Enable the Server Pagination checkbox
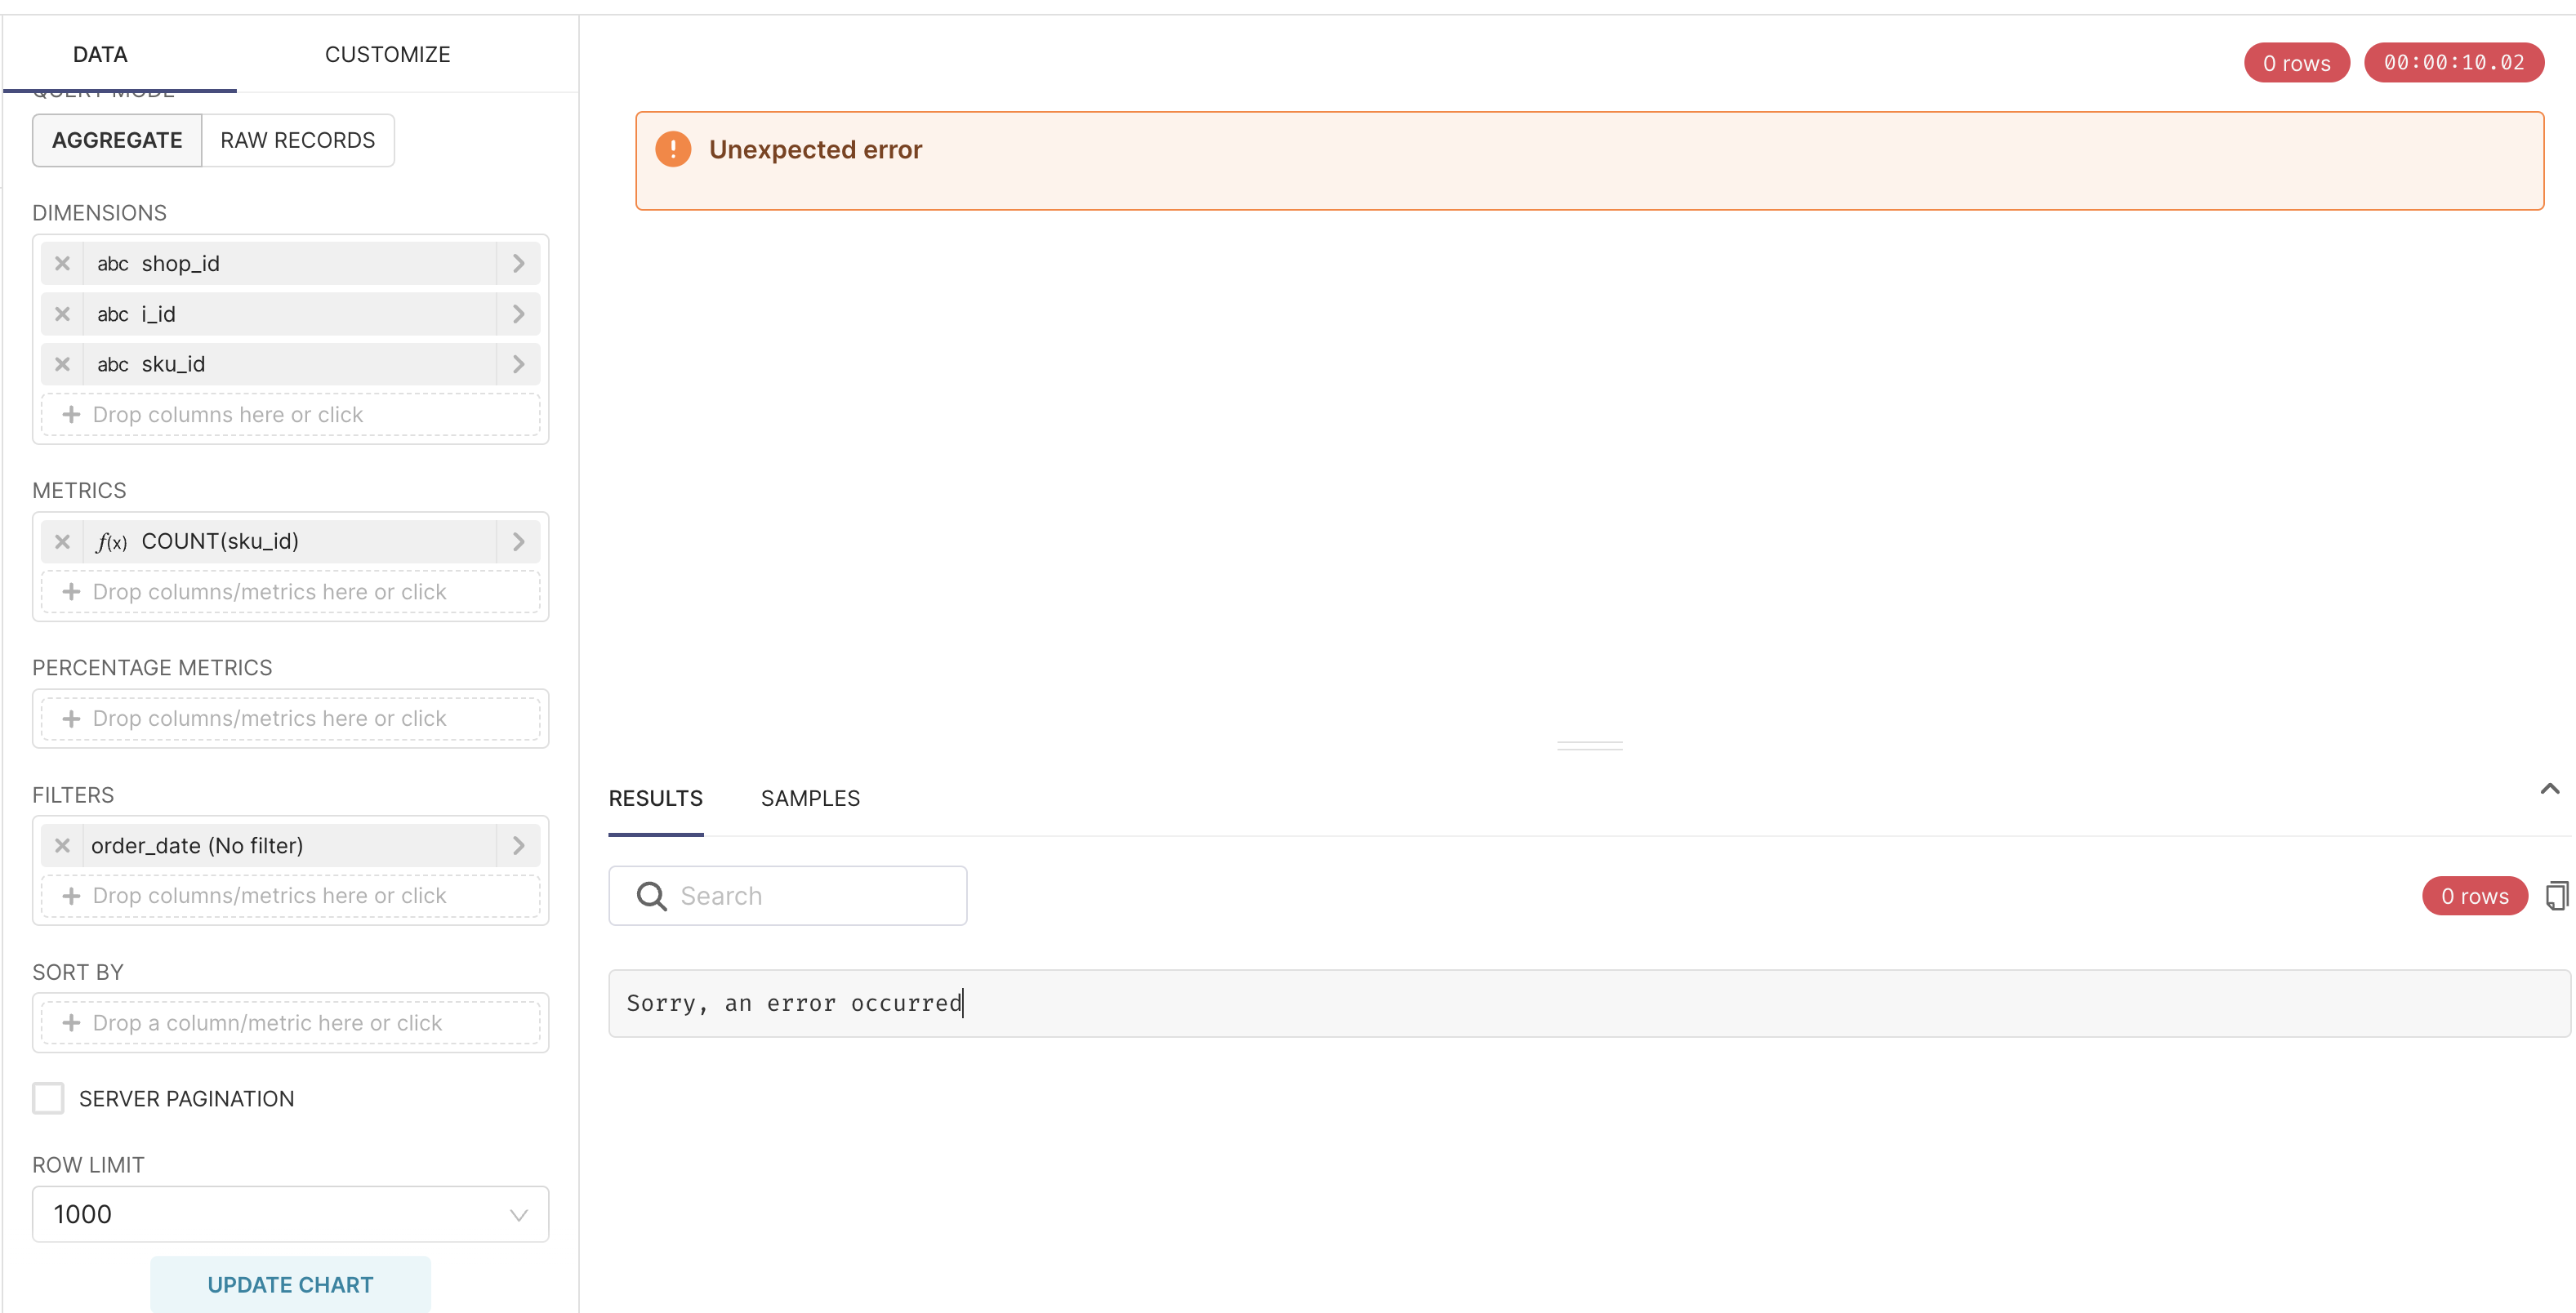The height and width of the screenshot is (1313, 2576). pos(48,1098)
